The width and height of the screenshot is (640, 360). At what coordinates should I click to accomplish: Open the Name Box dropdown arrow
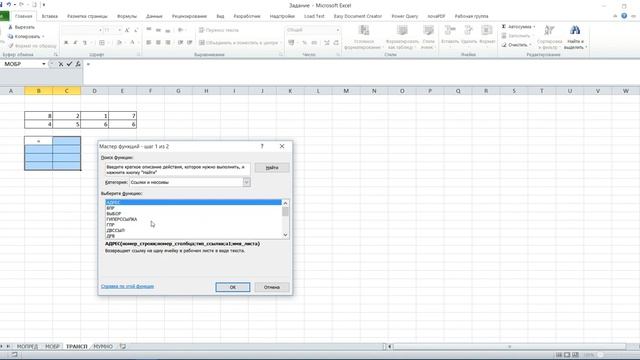[x=44, y=64]
